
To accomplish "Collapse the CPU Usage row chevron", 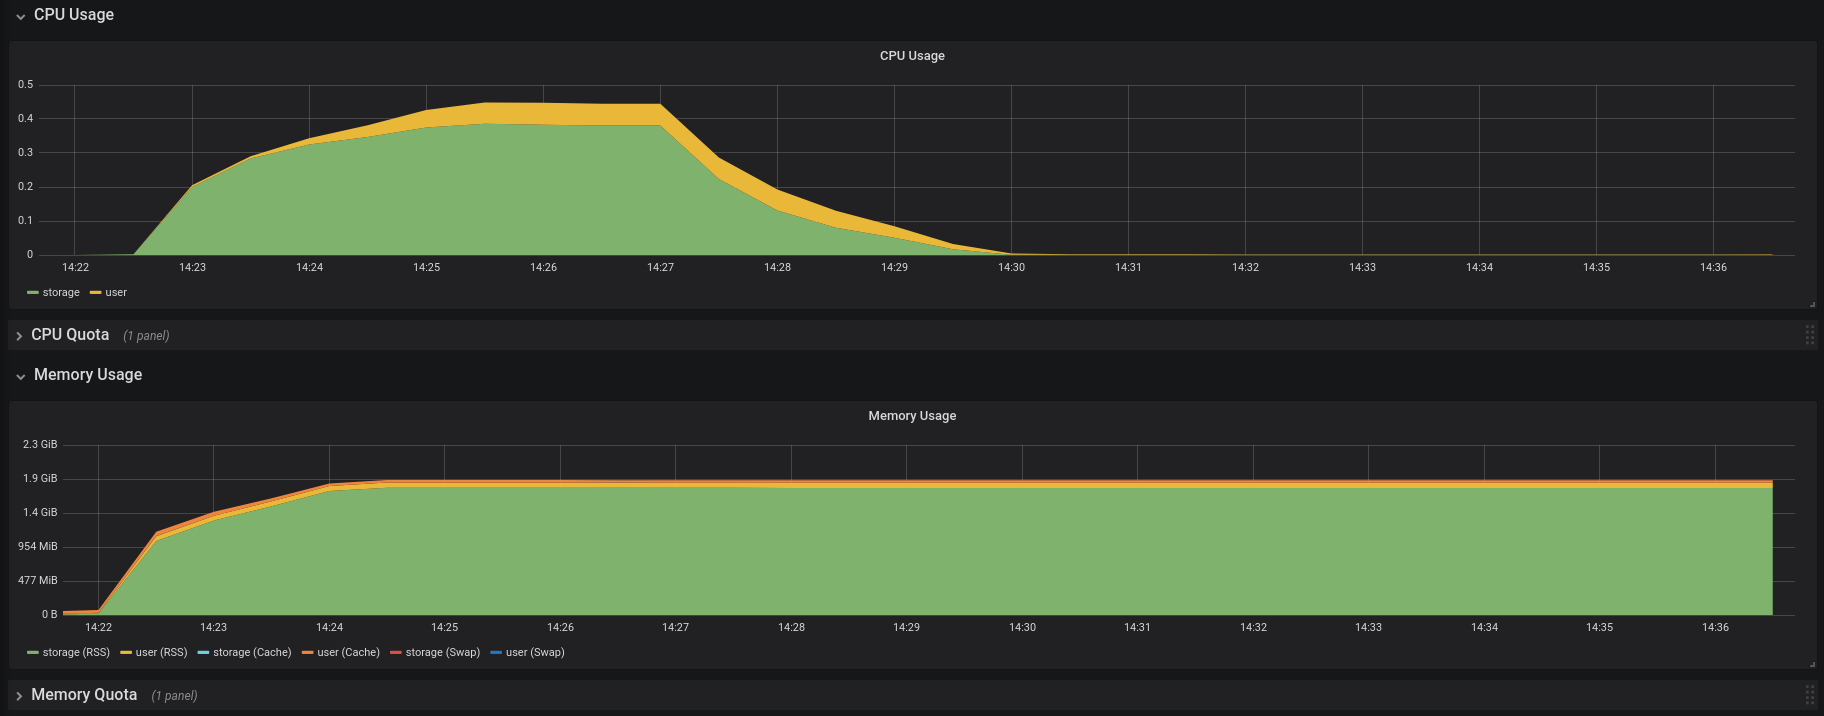I will [20, 16].
